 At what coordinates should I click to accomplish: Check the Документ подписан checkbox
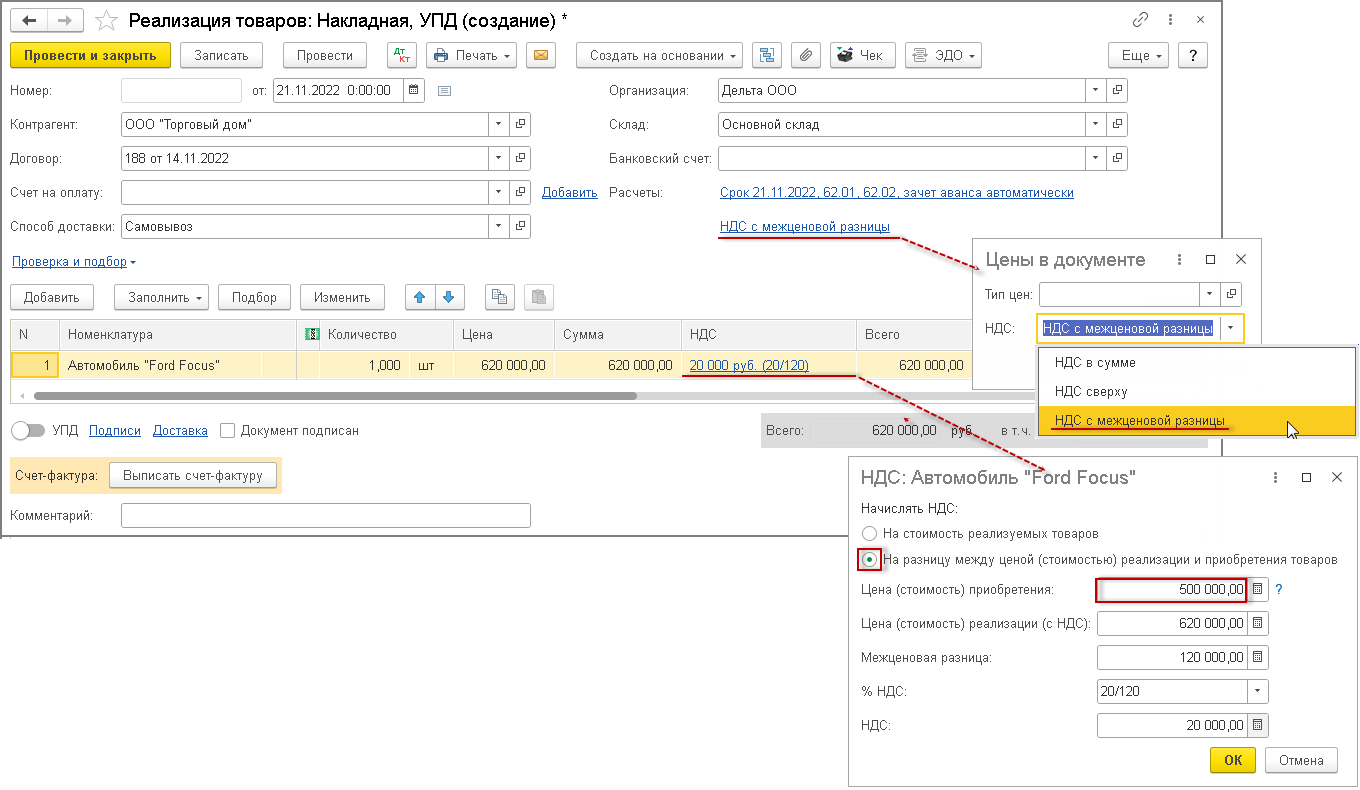[227, 431]
